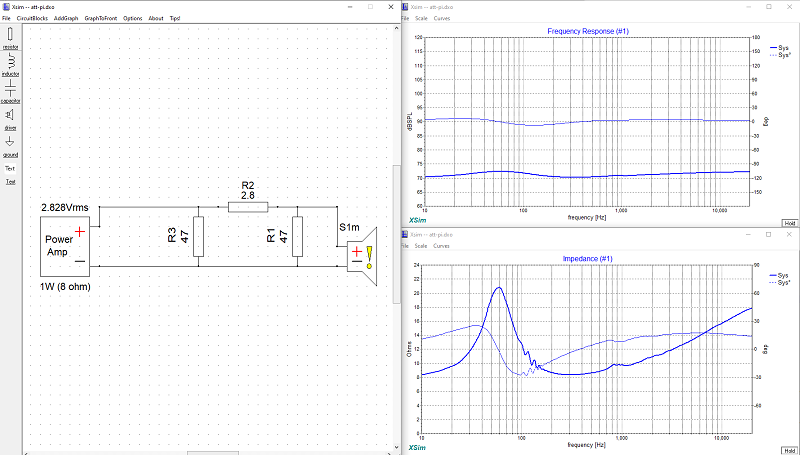Image resolution: width=800 pixels, height=455 pixels.
Task: Choose the first Text tool in sidebar
Action: (x=10, y=168)
